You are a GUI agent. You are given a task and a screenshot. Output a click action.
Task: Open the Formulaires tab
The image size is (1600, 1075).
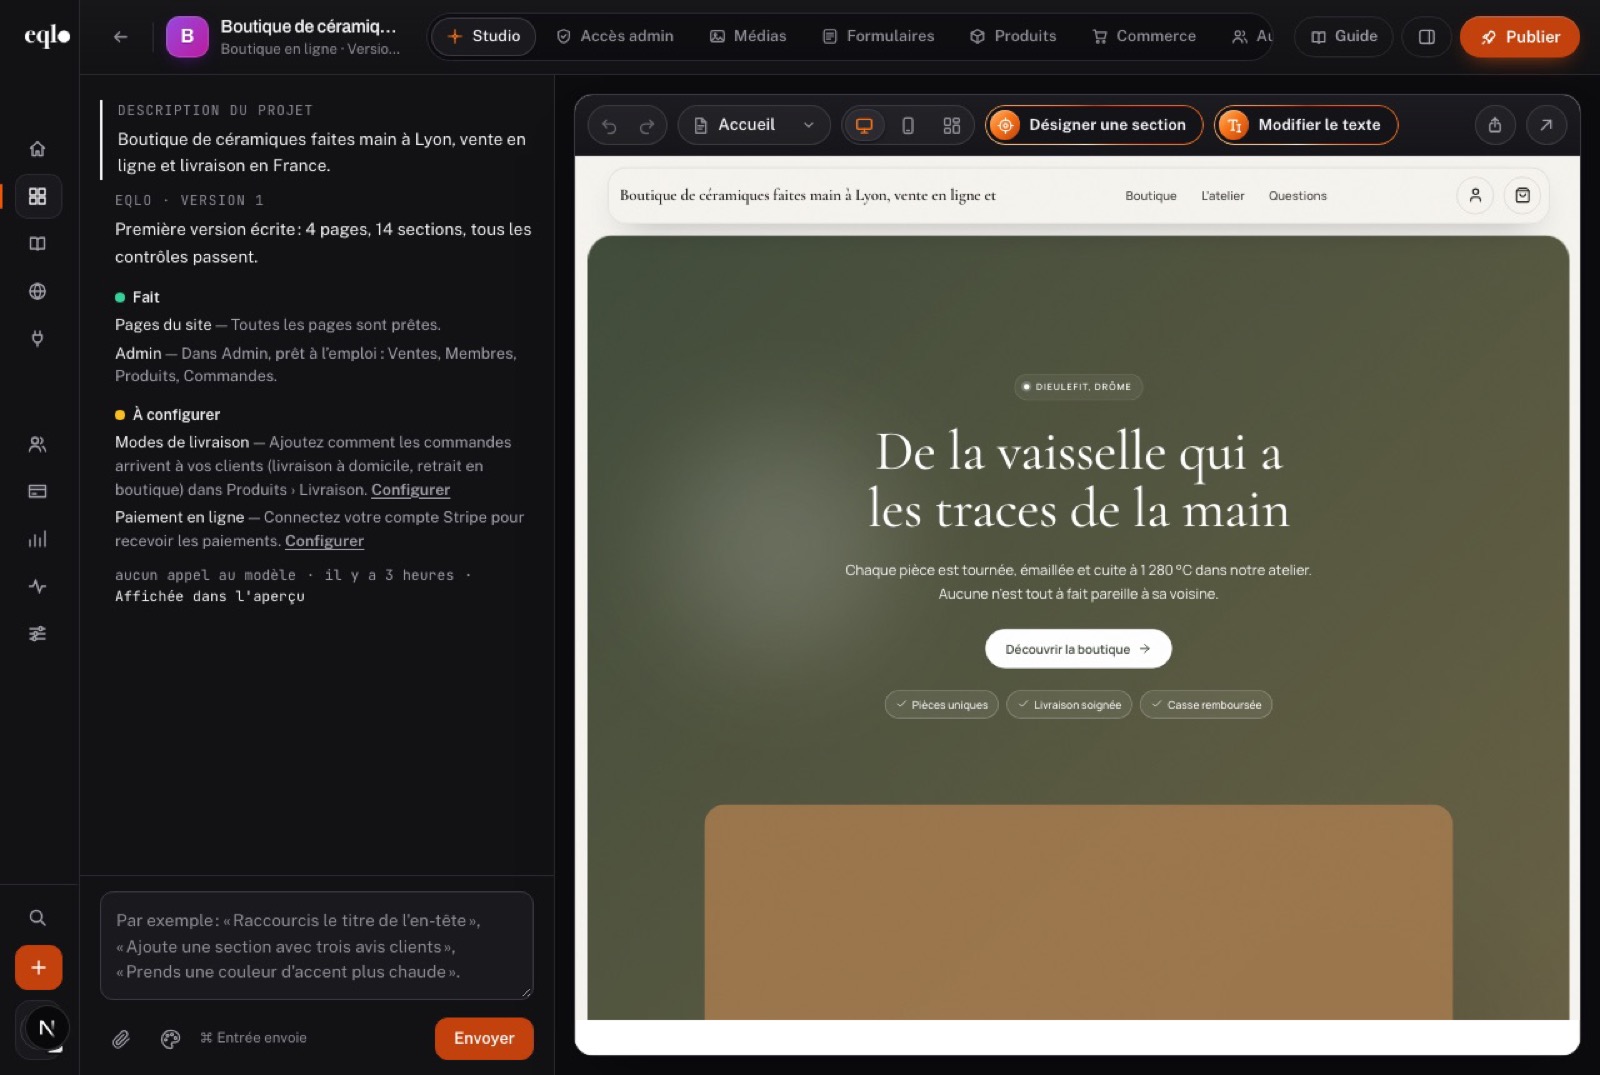click(878, 36)
